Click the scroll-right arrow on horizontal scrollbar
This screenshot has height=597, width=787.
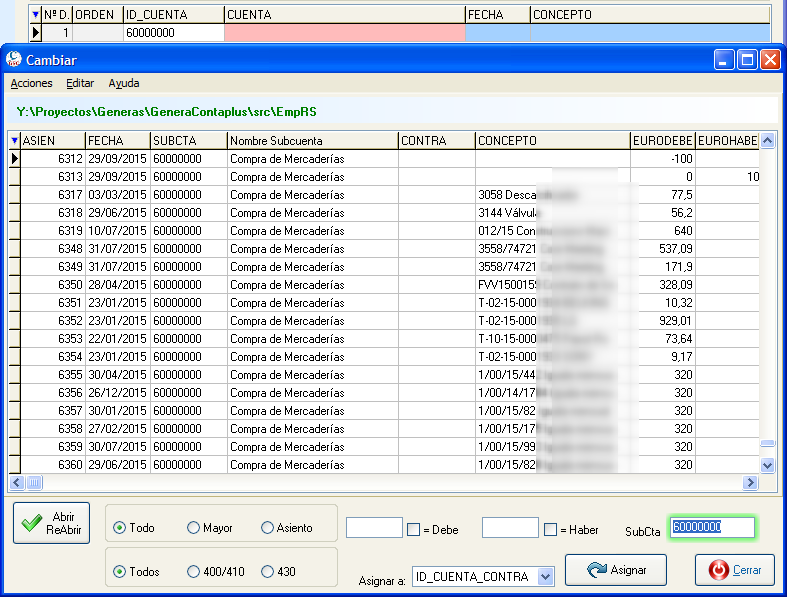click(x=750, y=483)
